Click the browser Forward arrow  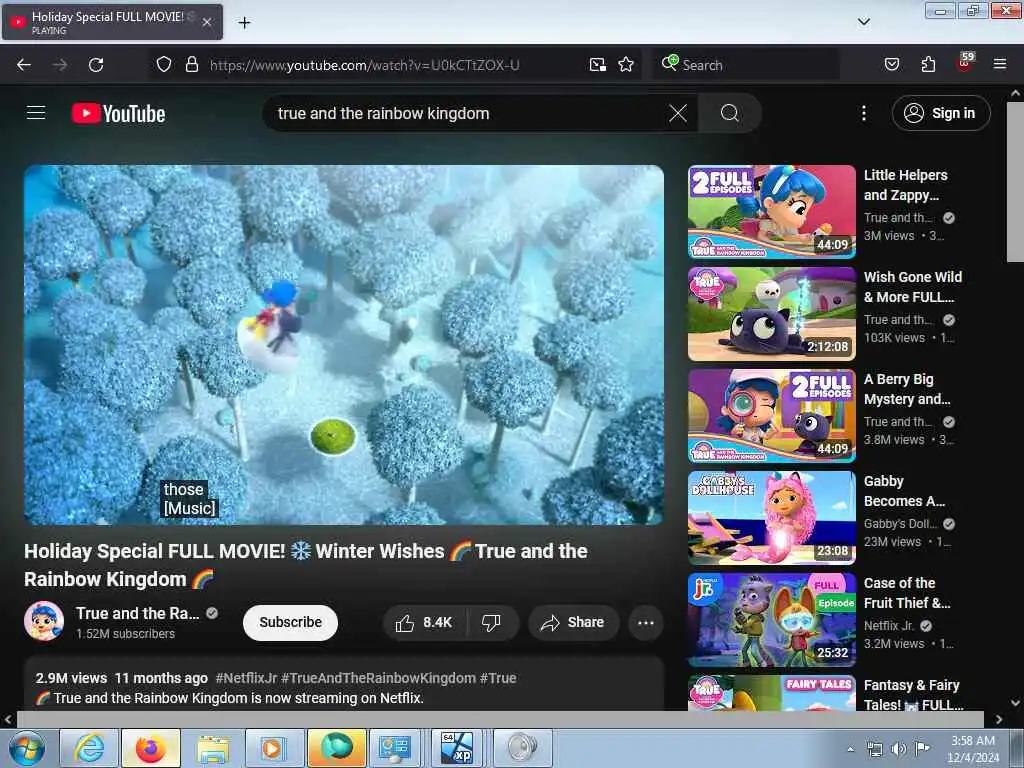[x=59, y=65]
